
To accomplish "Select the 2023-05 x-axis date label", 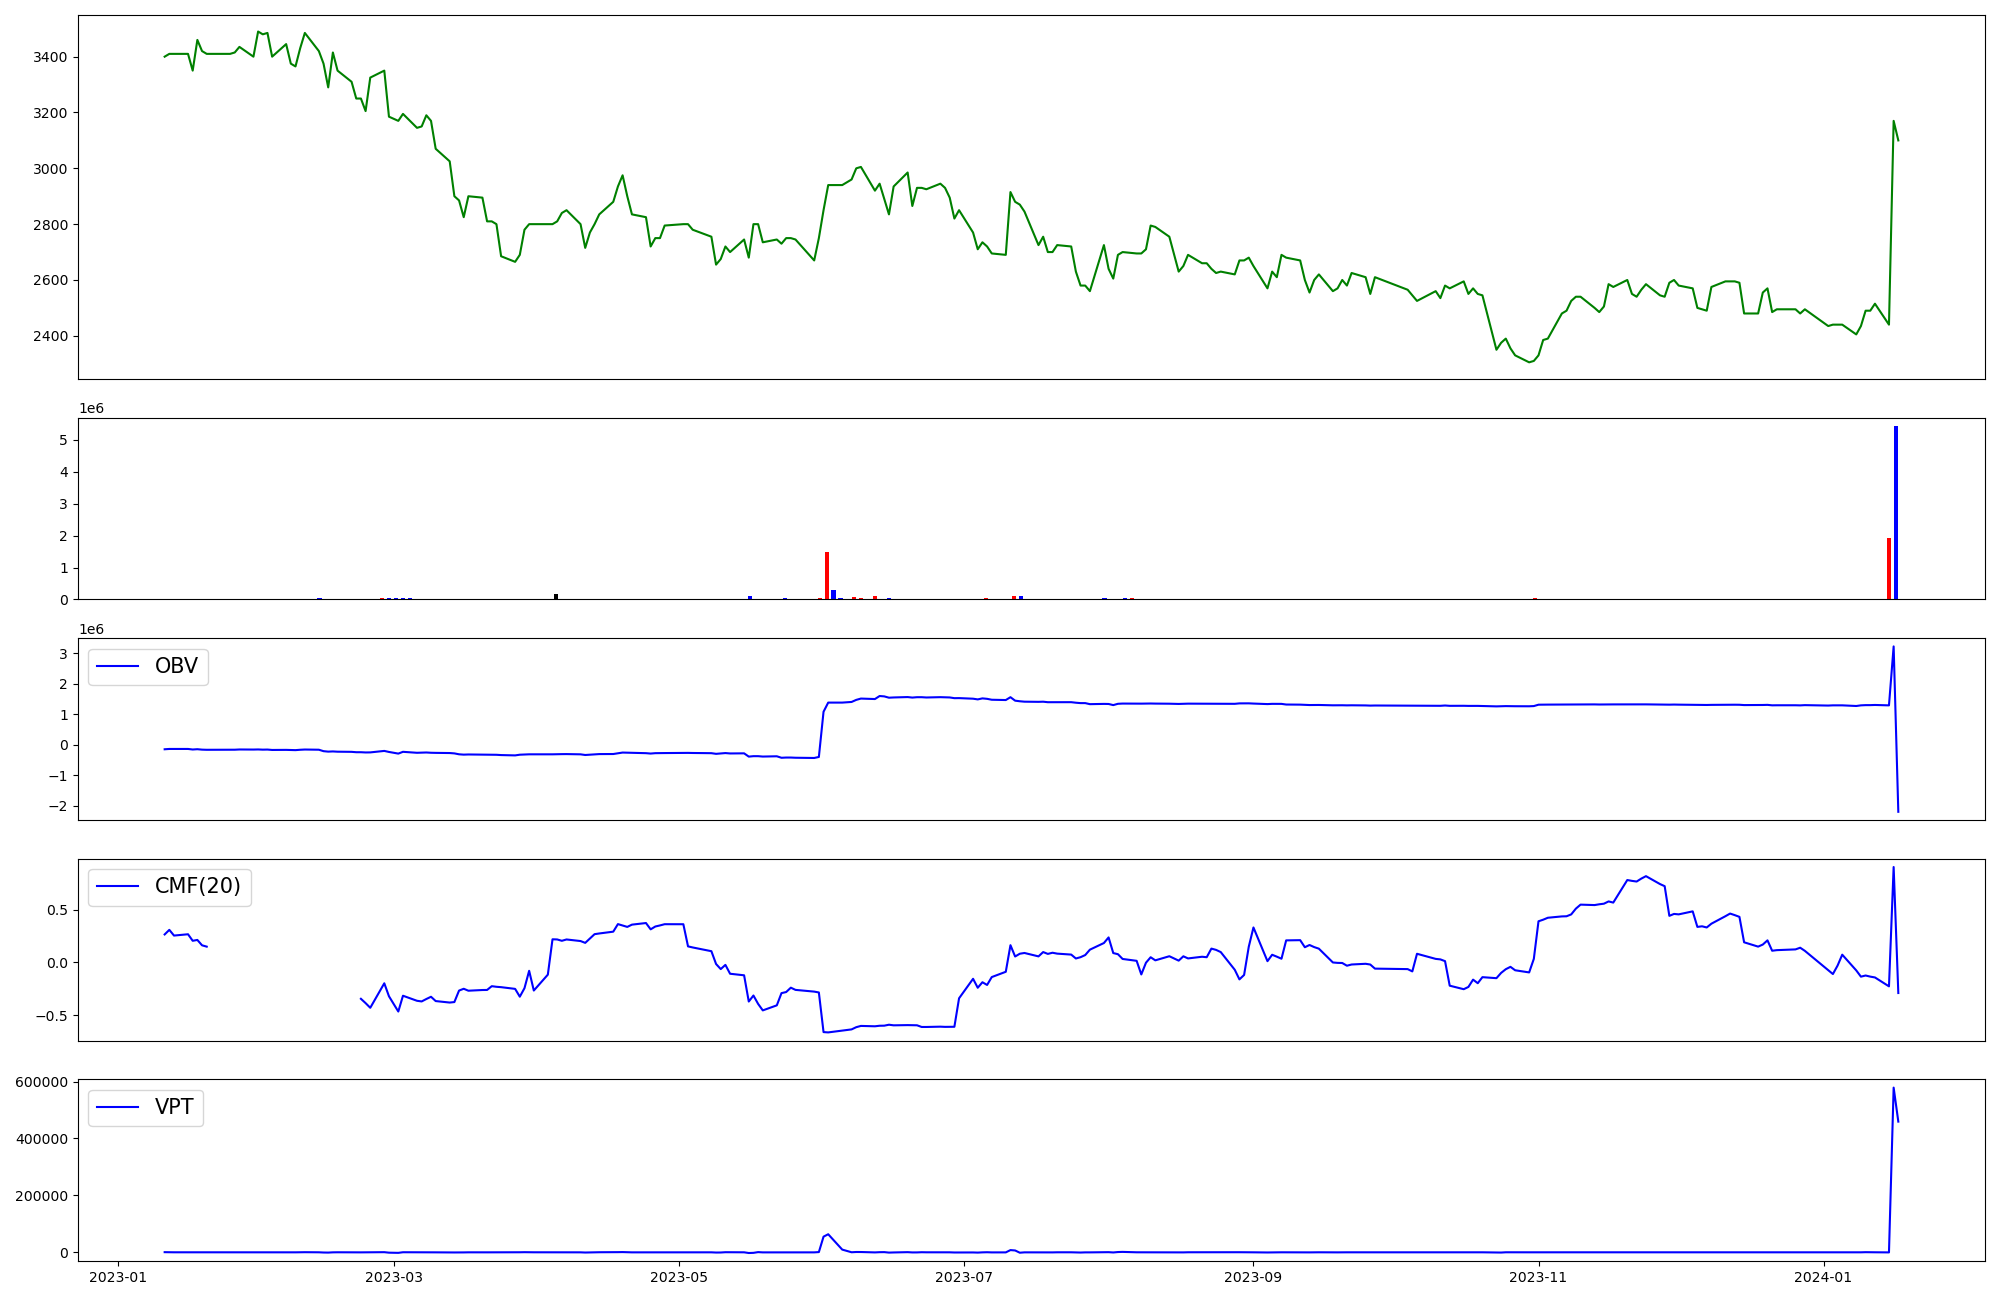I will 679,1277.
